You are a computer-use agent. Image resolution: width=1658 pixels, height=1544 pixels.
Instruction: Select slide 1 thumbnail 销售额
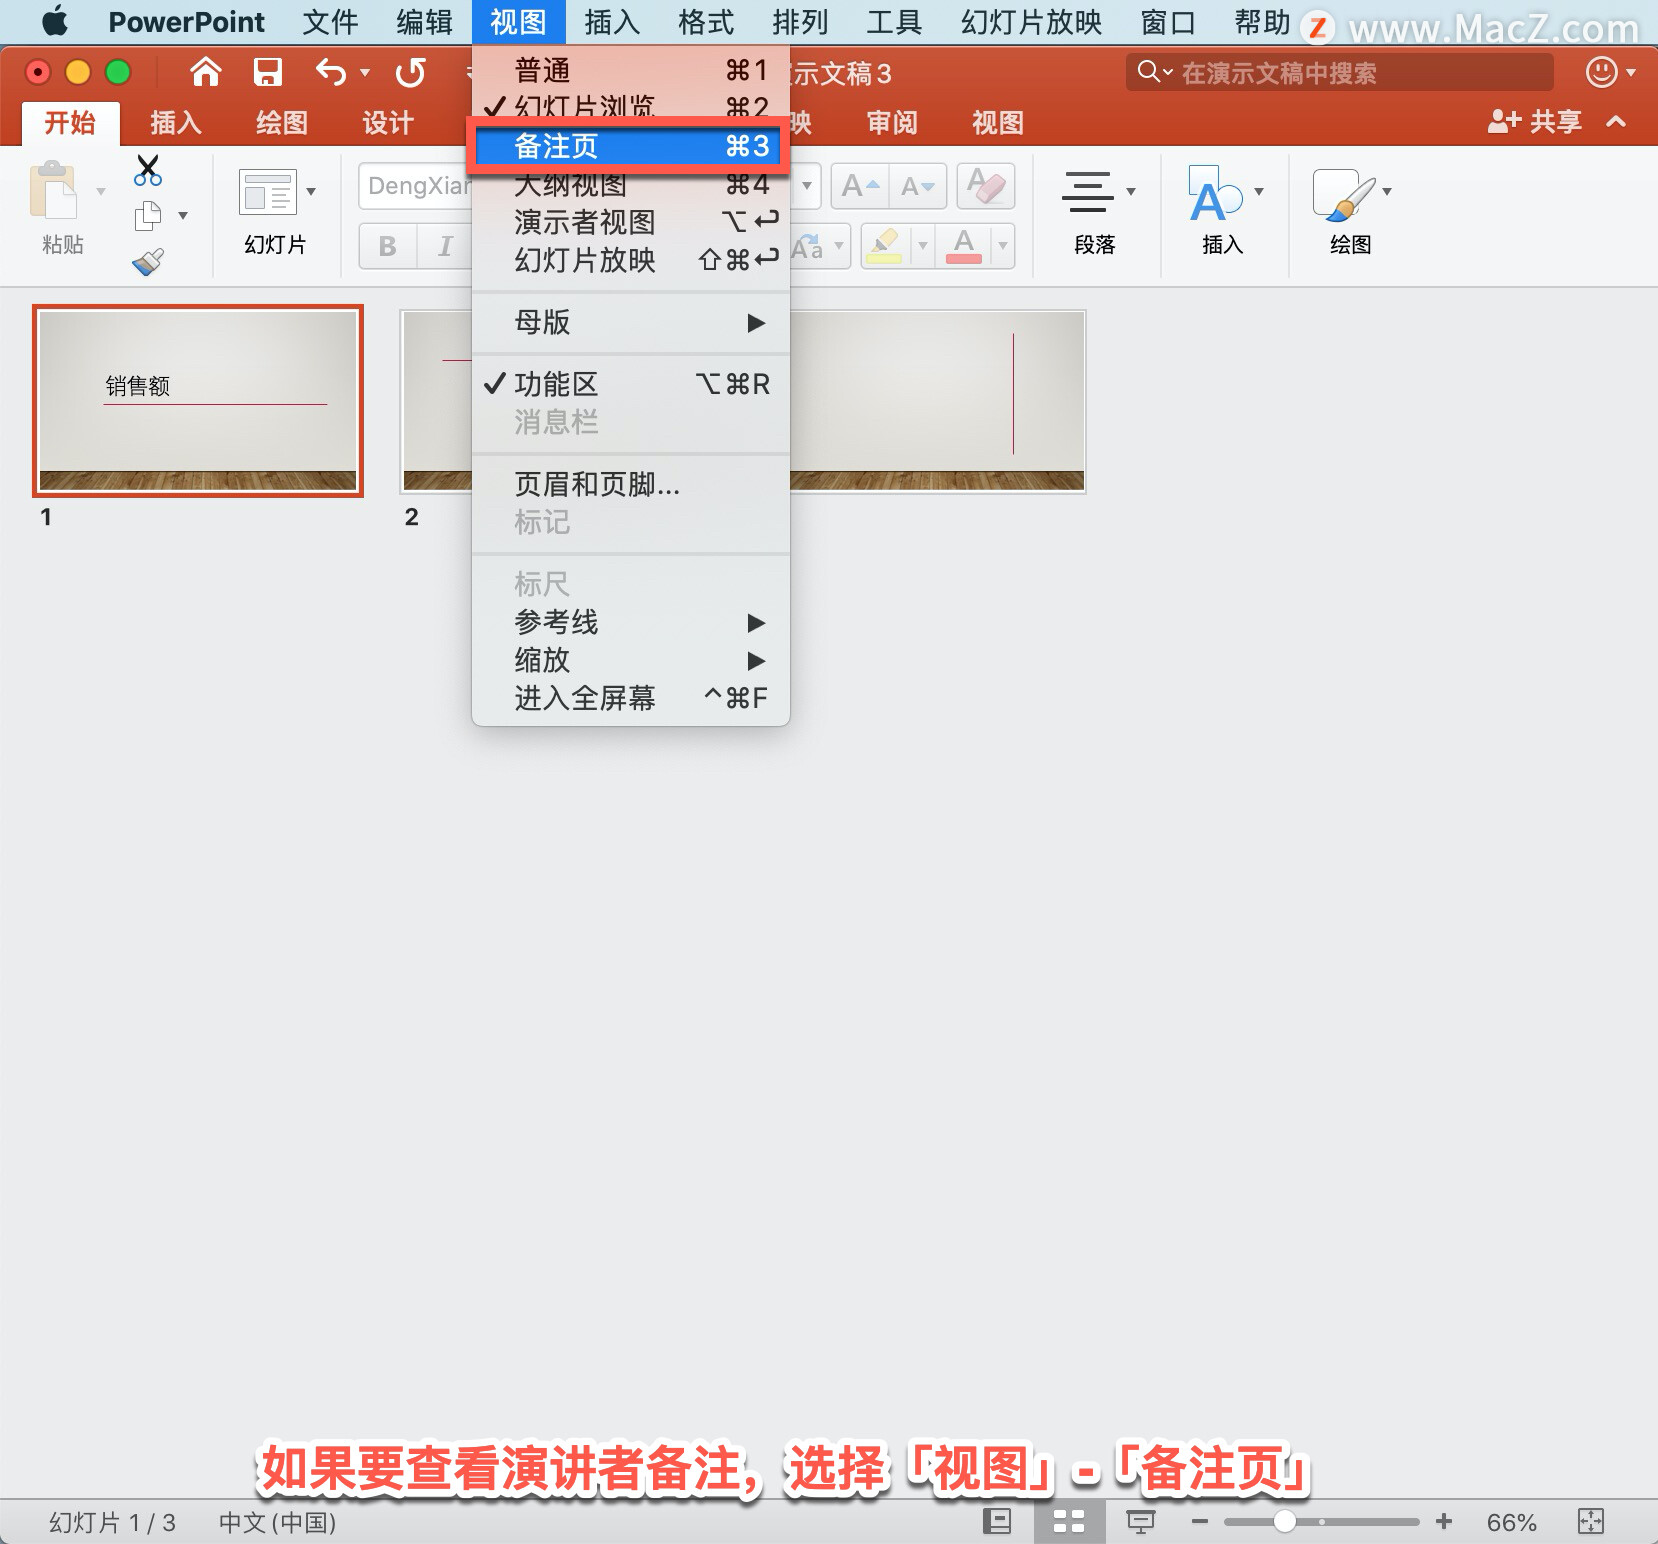pos(198,401)
